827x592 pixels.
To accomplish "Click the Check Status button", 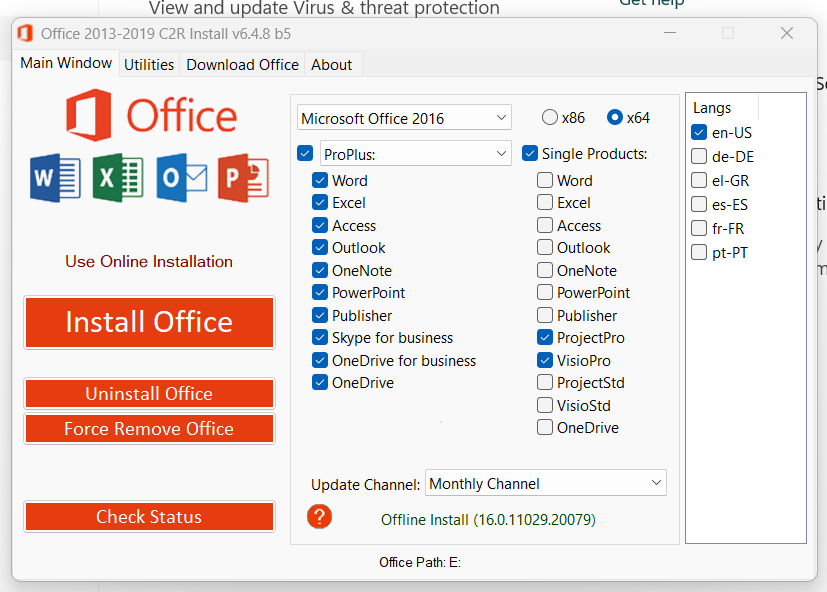I will 149,517.
